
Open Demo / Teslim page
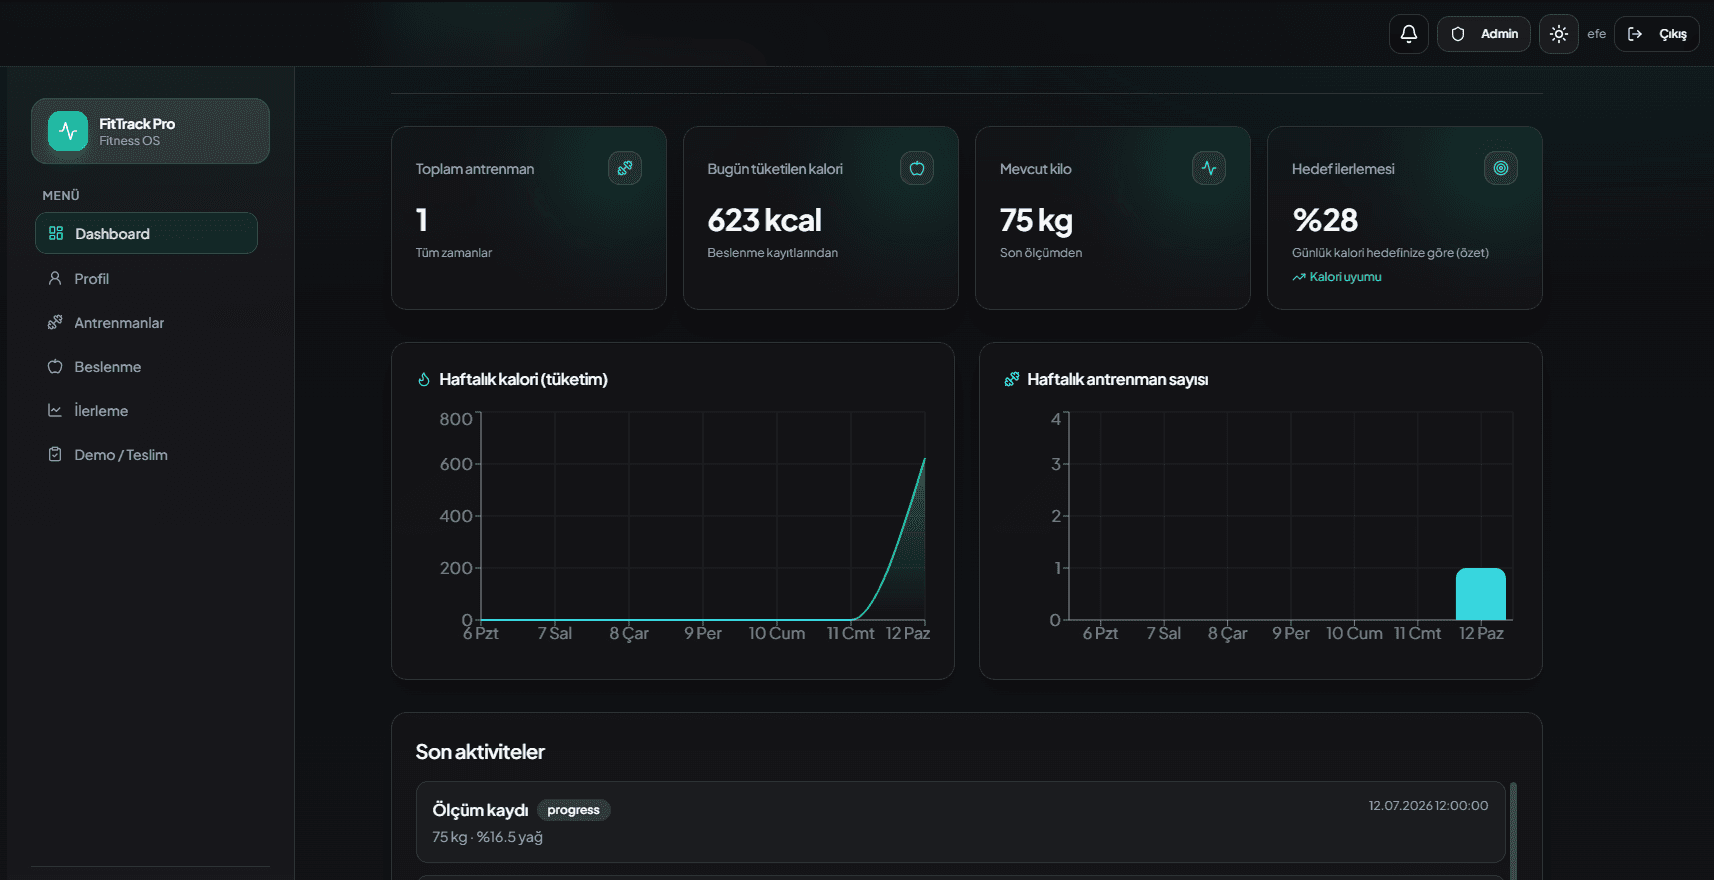[146, 454]
